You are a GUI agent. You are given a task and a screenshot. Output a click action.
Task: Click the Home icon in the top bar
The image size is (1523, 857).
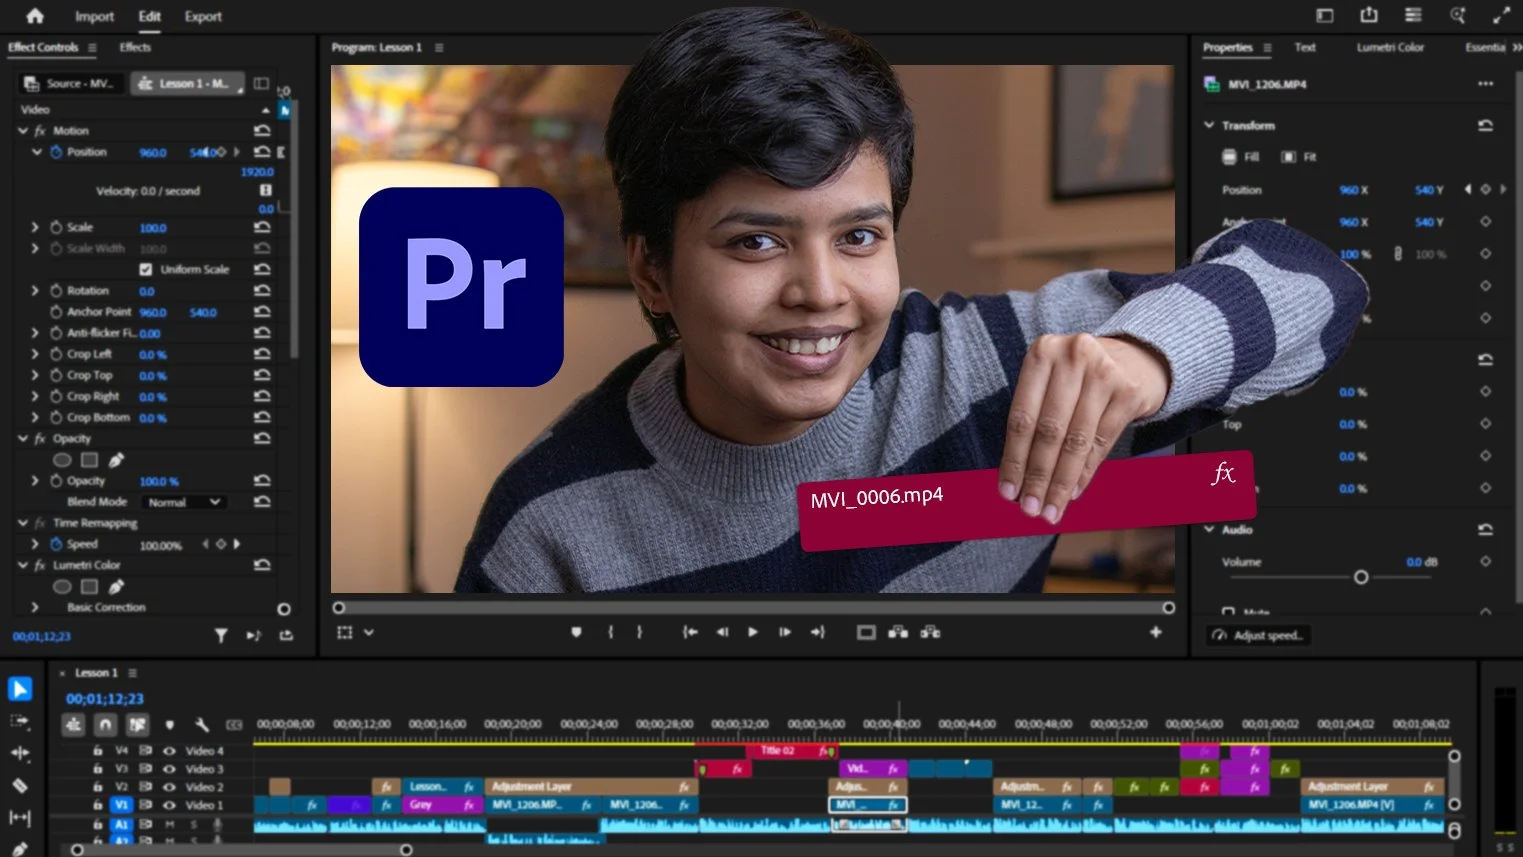35,16
